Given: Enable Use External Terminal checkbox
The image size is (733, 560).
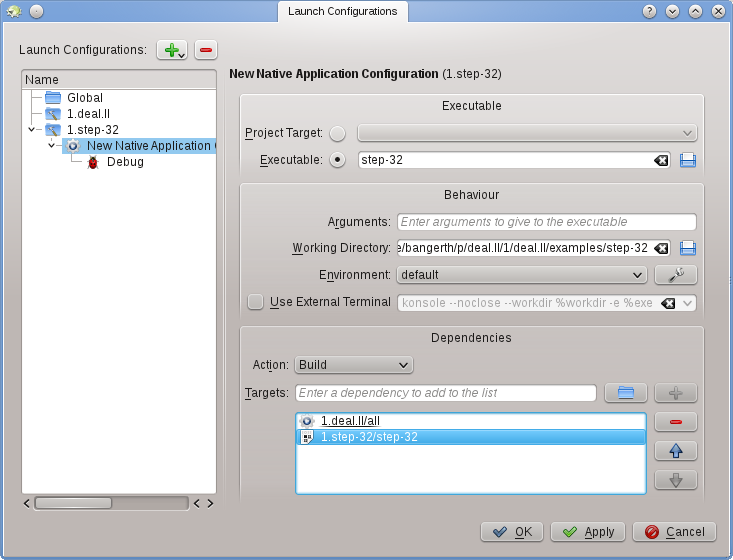Looking at the screenshot, I should tap(255, 302).
